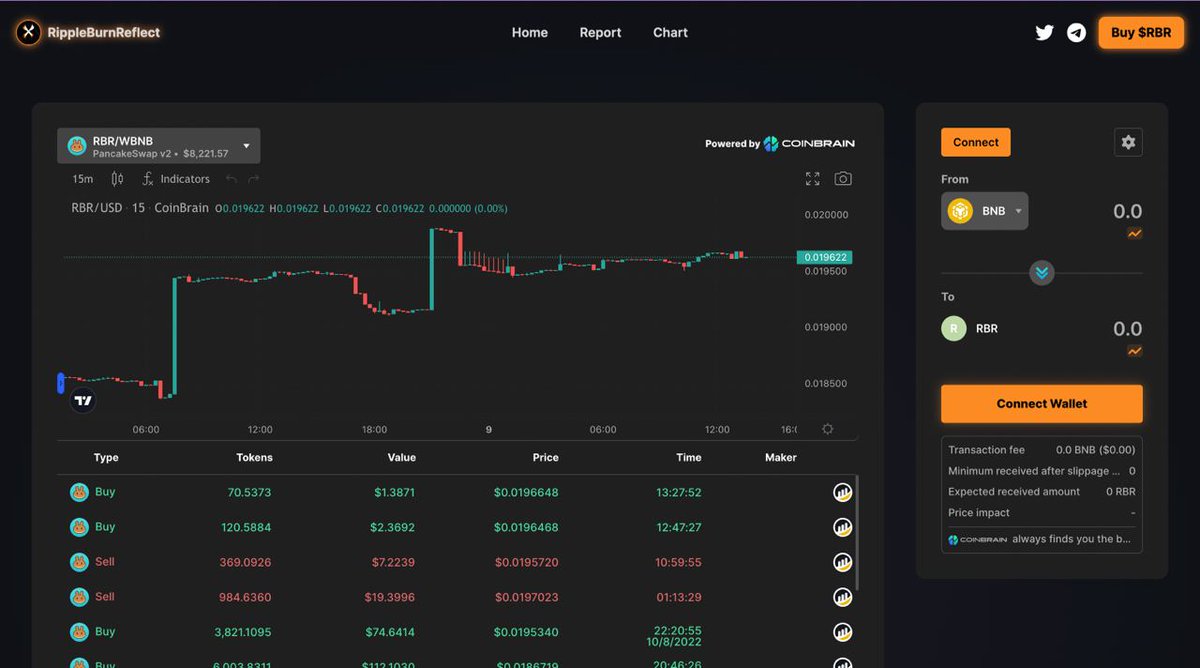Click the 369.0926 tokens cell
This screenshot has width=1200, height=668.
point(245,562)
